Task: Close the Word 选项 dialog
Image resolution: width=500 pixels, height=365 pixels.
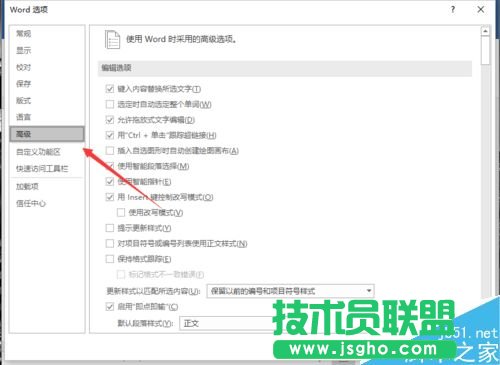Action: point(481,10)
